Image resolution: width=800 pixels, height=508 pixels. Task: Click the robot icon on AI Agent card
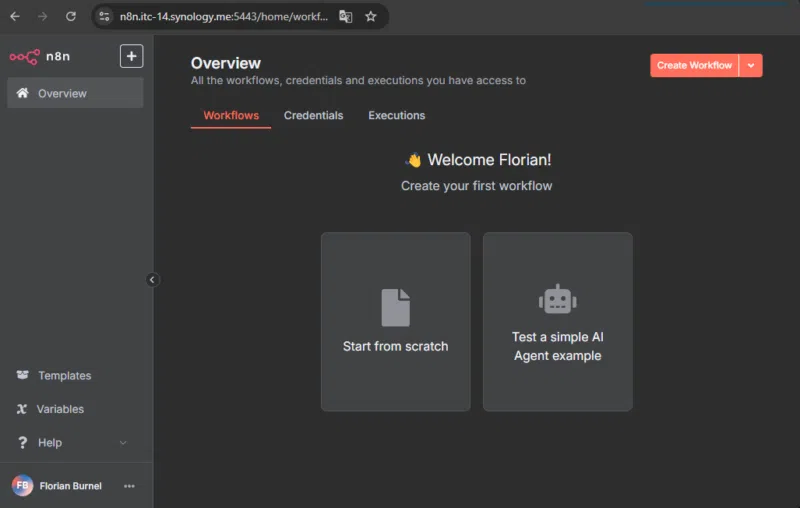pyautogui.click(x=558, y=299)
